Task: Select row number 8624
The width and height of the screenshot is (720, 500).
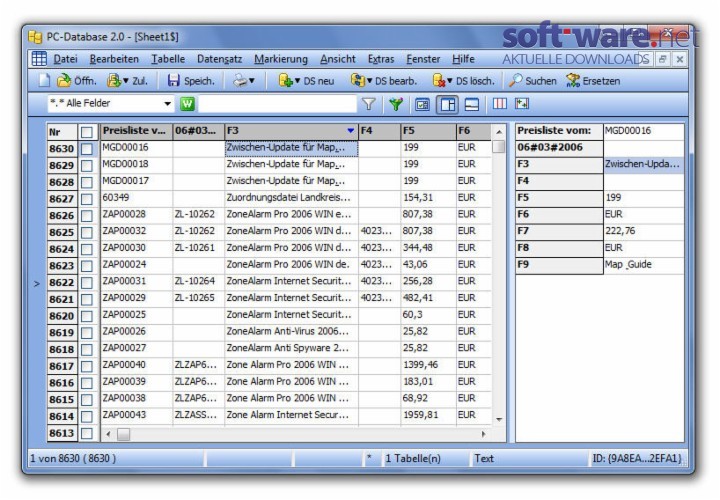Action: pyautogui.click(x=62, y=249)
